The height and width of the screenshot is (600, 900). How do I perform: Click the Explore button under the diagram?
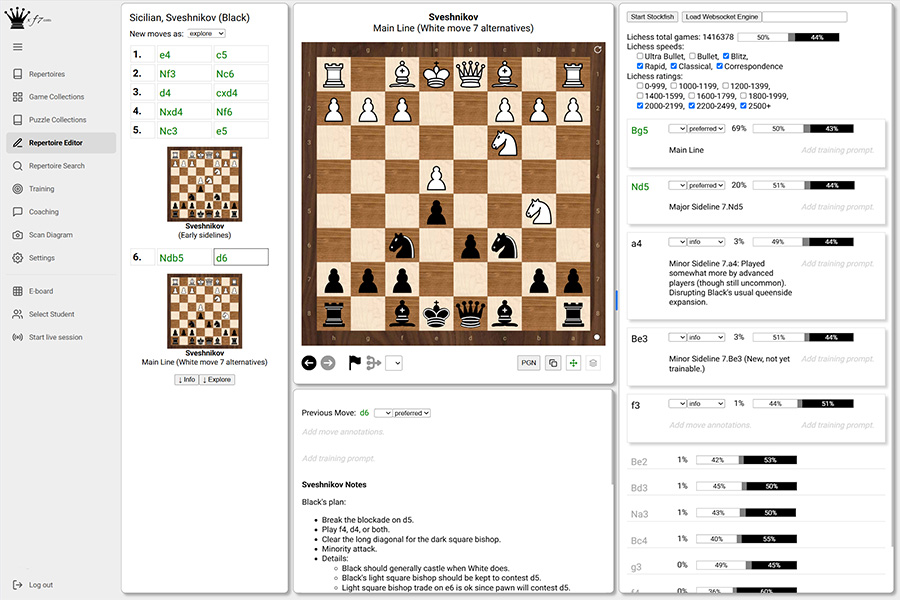tap(216, 380)
